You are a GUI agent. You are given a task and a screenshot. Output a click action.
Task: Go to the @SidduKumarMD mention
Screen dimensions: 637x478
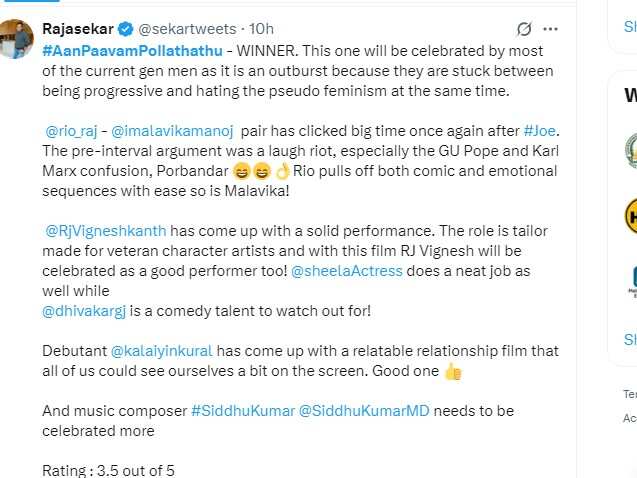pyautogui.click(x=364, y=411)
